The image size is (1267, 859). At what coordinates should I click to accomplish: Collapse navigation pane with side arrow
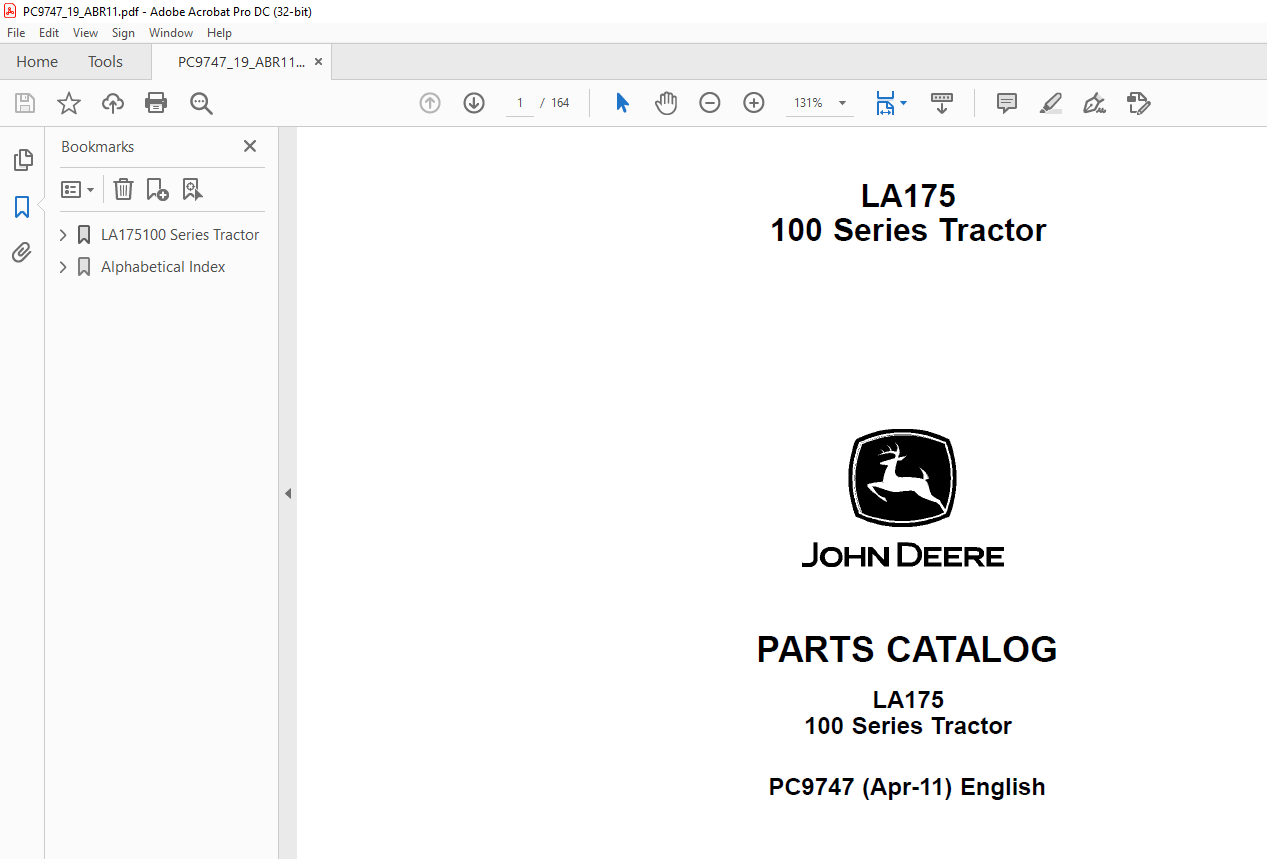tap(288, 493)
